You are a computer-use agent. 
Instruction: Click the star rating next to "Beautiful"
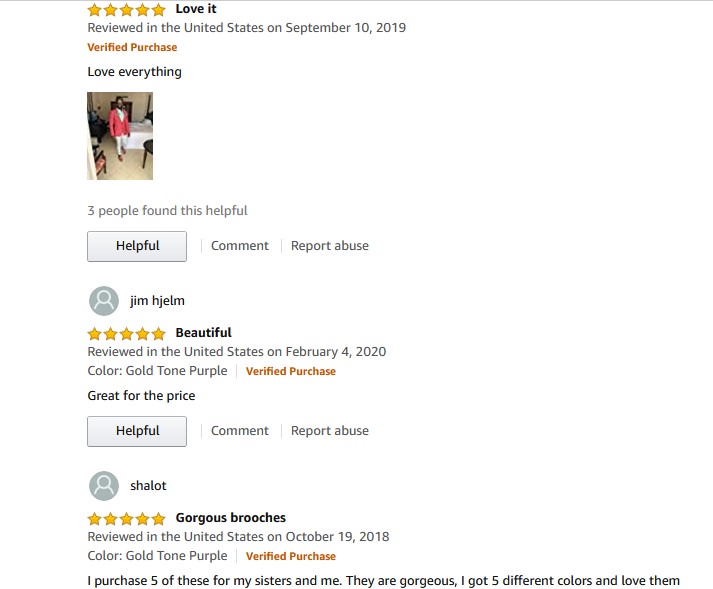pyautogui.click(x=126, y=333)
